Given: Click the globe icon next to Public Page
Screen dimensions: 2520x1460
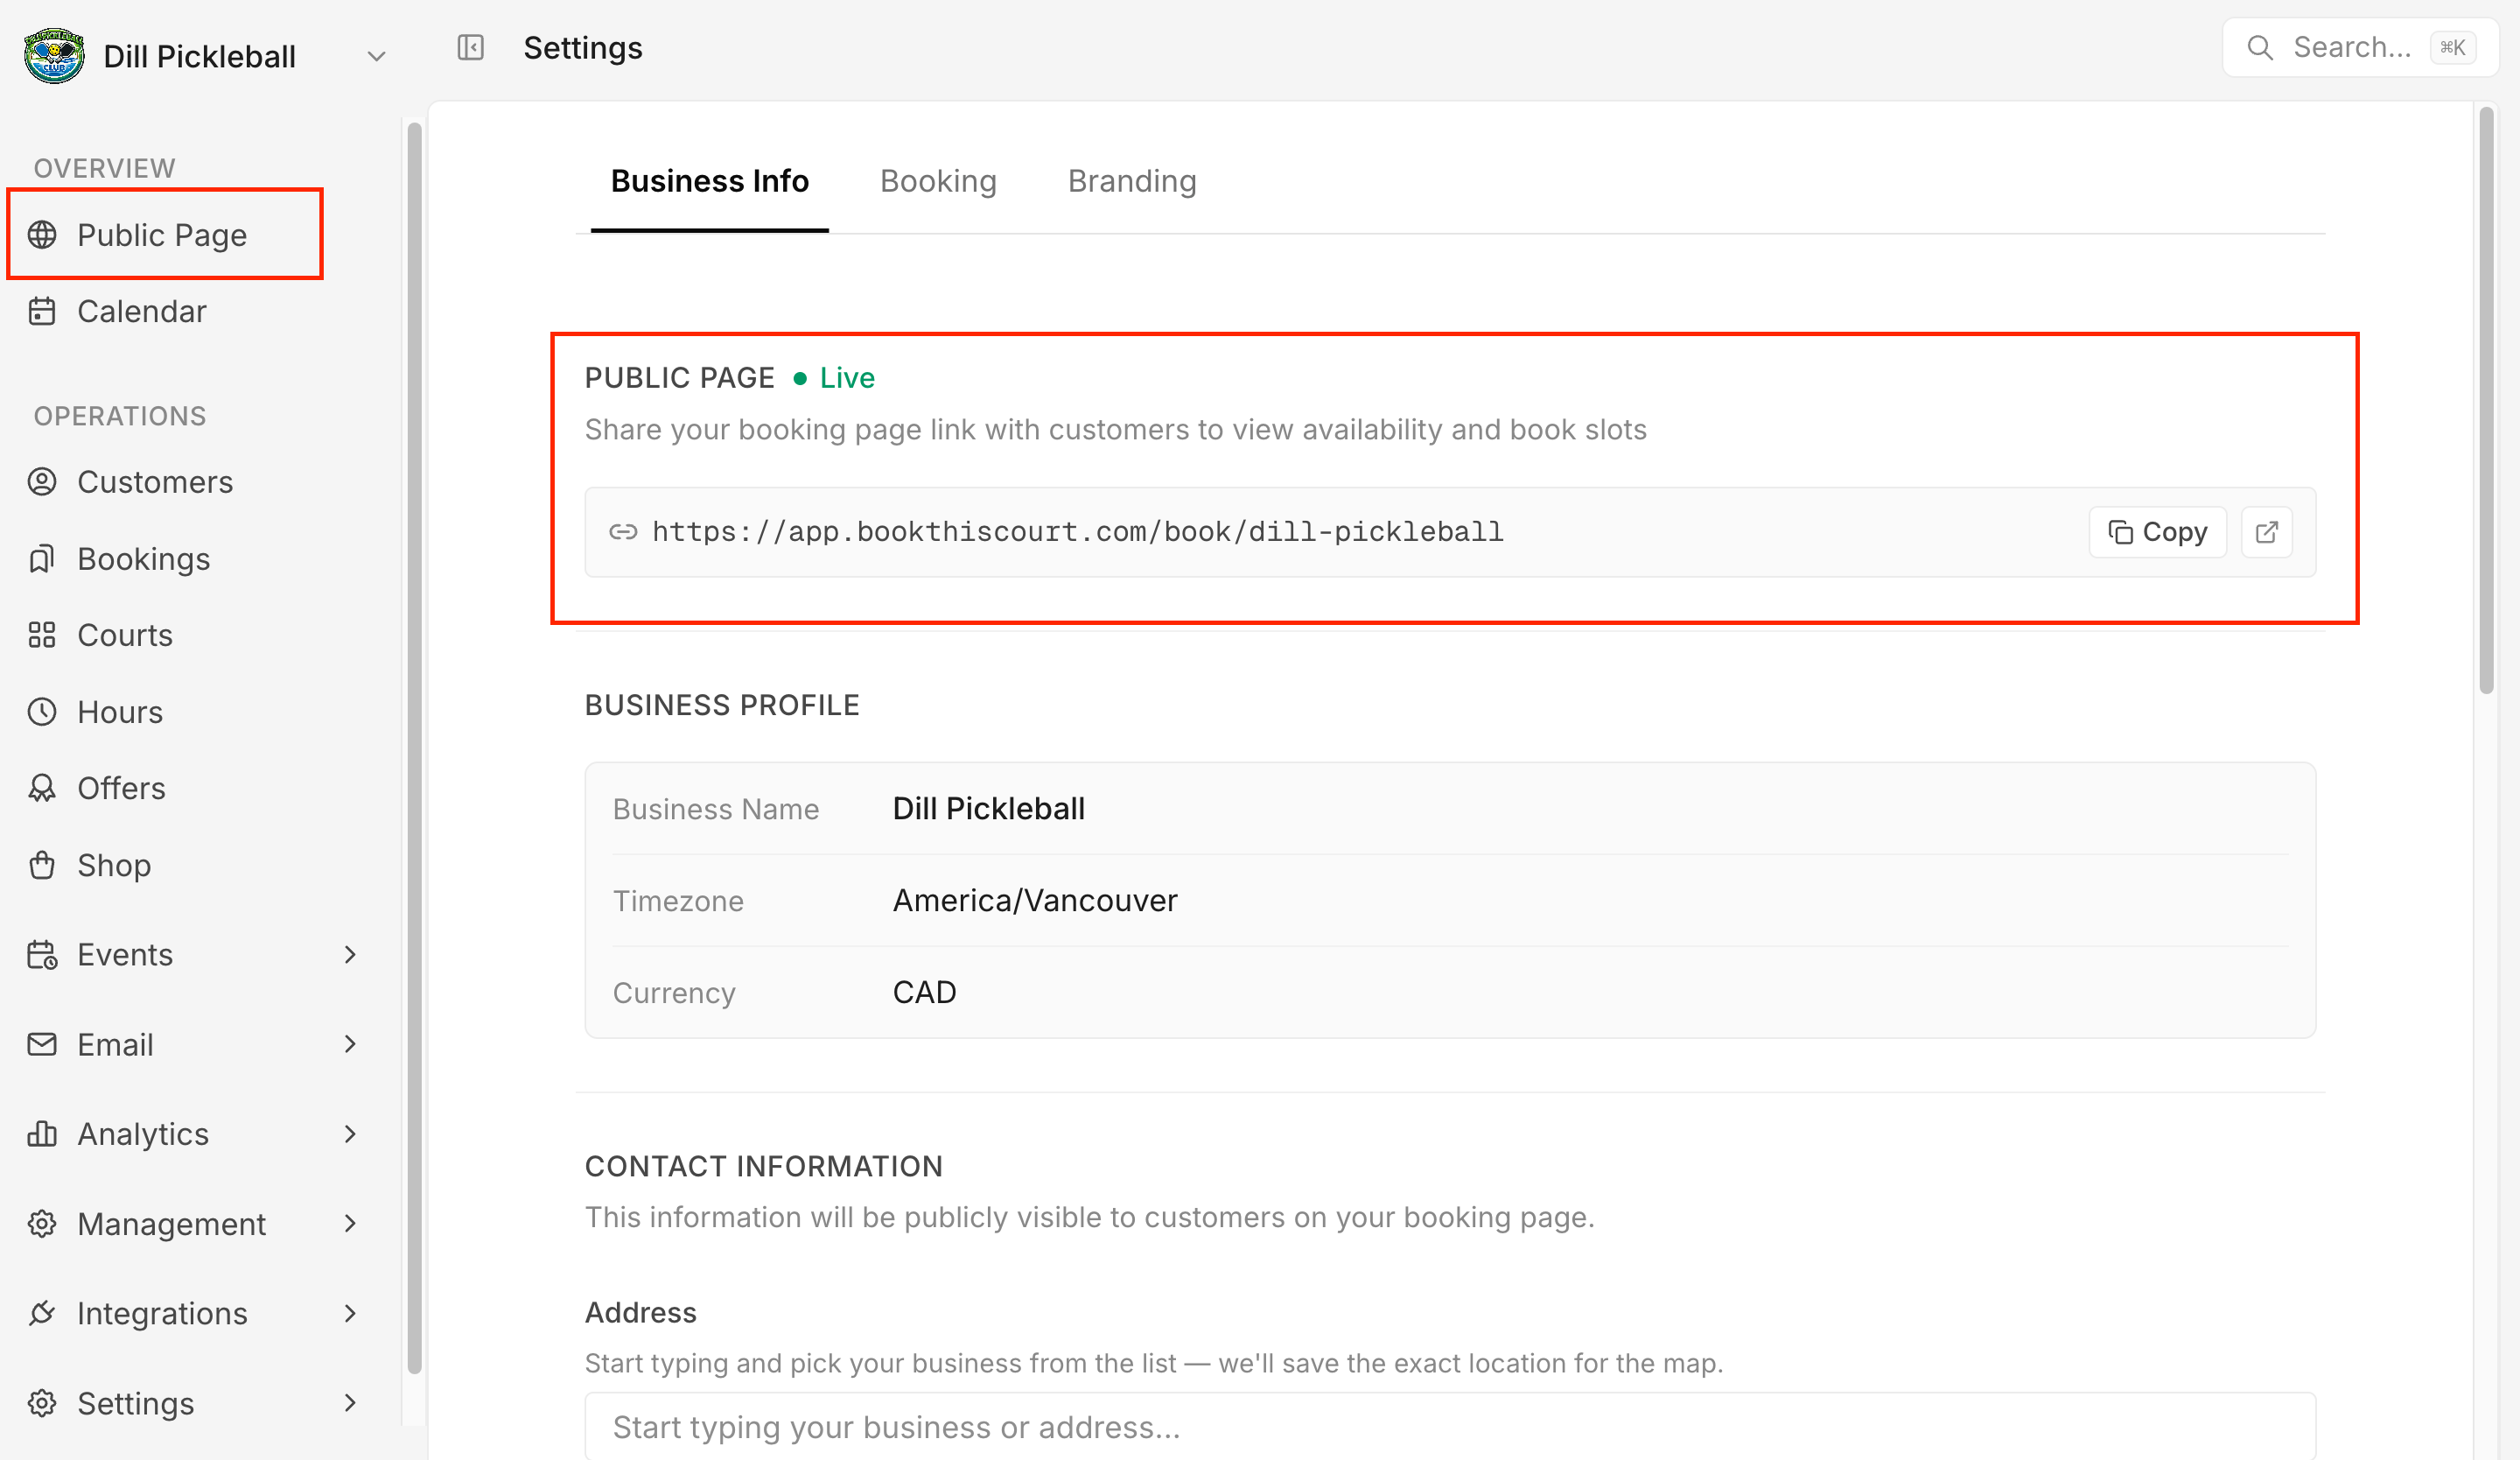Looking at the screenshot, I should [x=42, y=234].
